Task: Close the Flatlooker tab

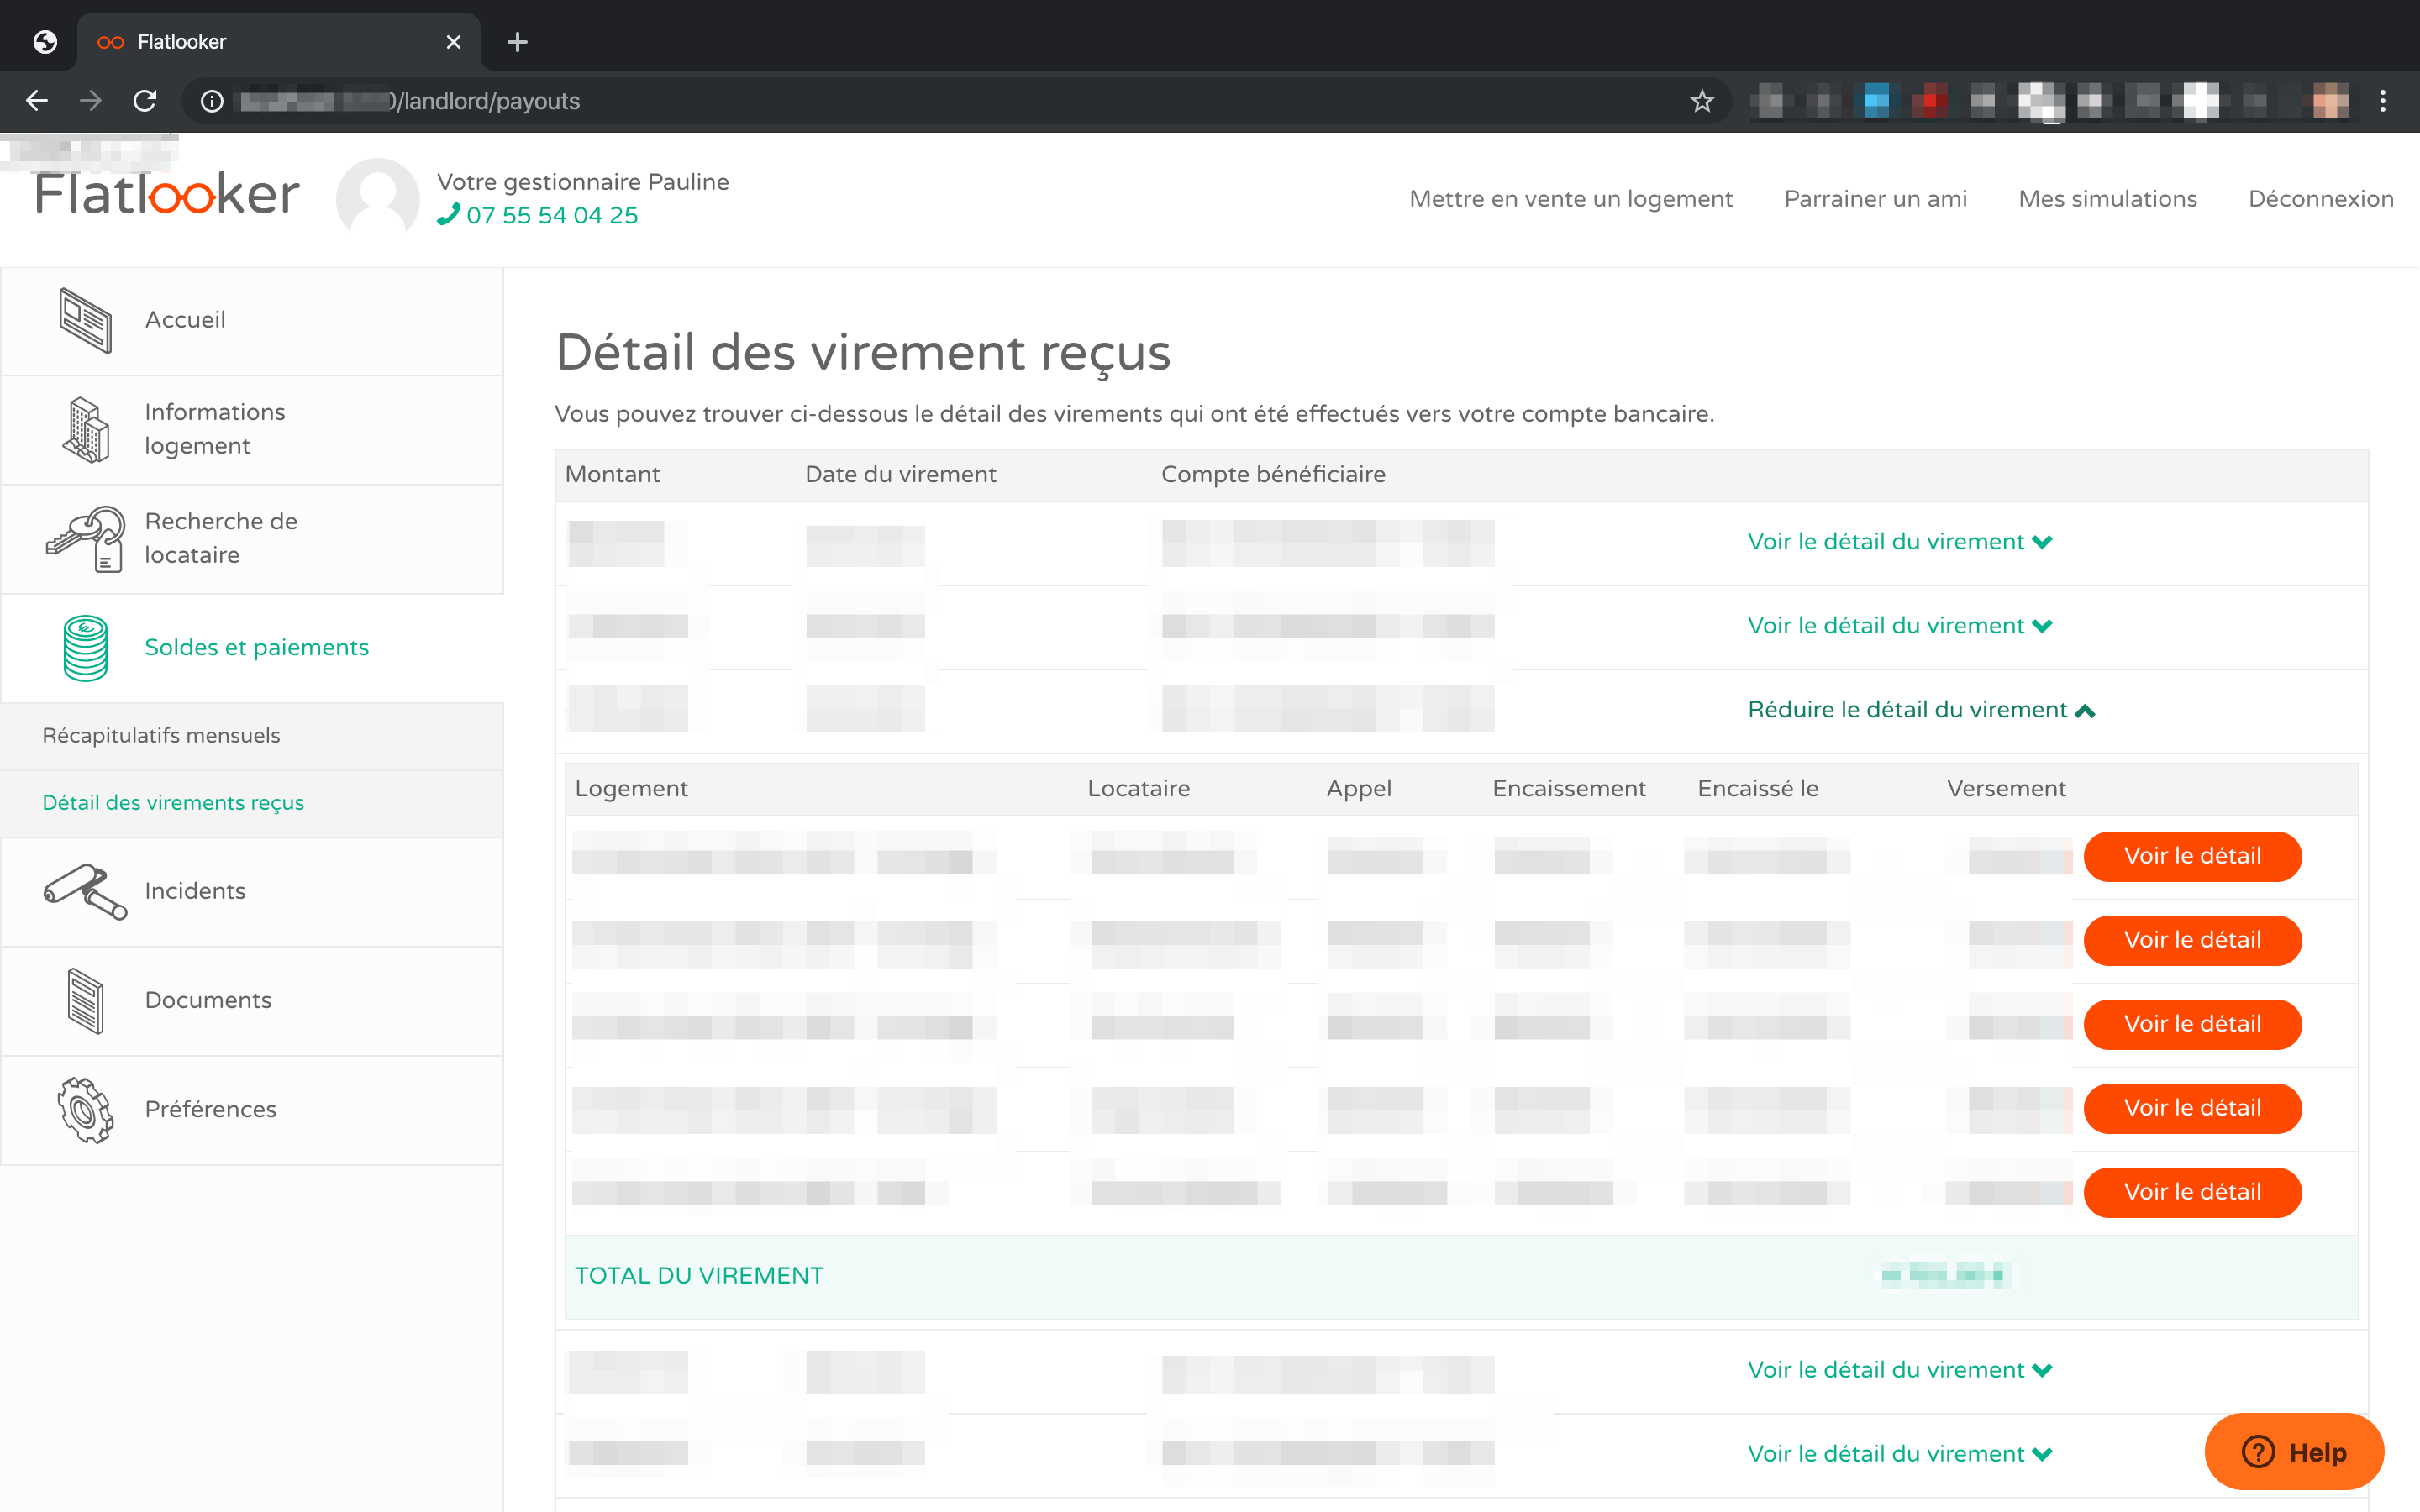Action: pos(453,42)
